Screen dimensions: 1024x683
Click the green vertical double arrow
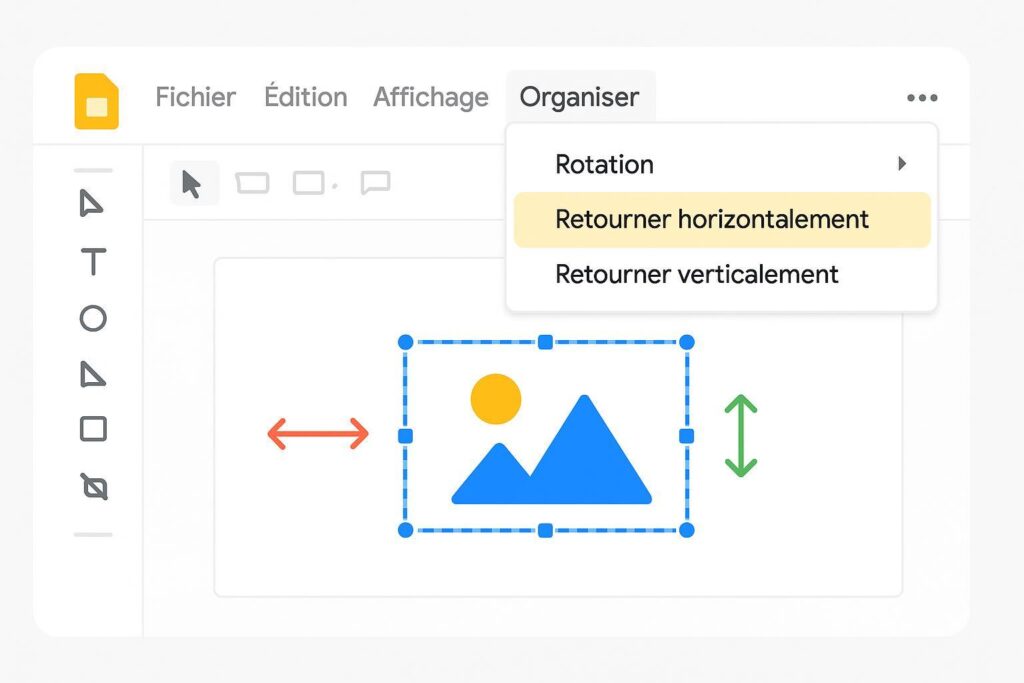click(740, 435)
